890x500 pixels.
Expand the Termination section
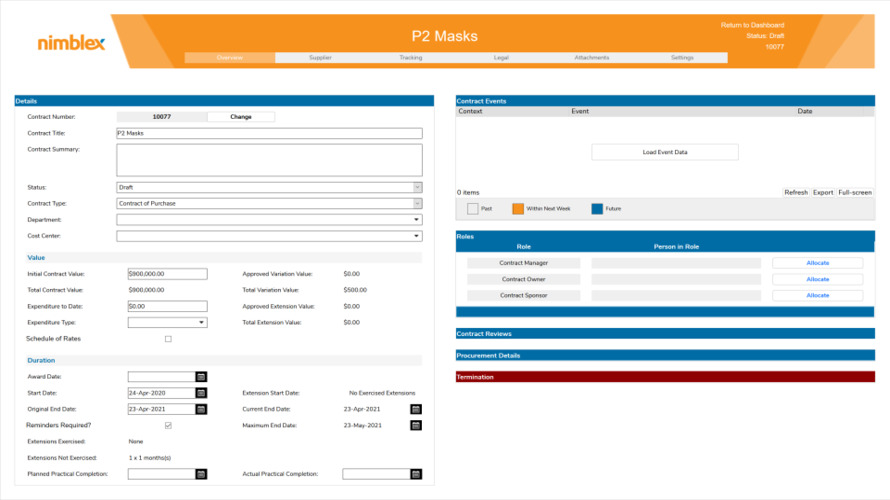[665, 377]
